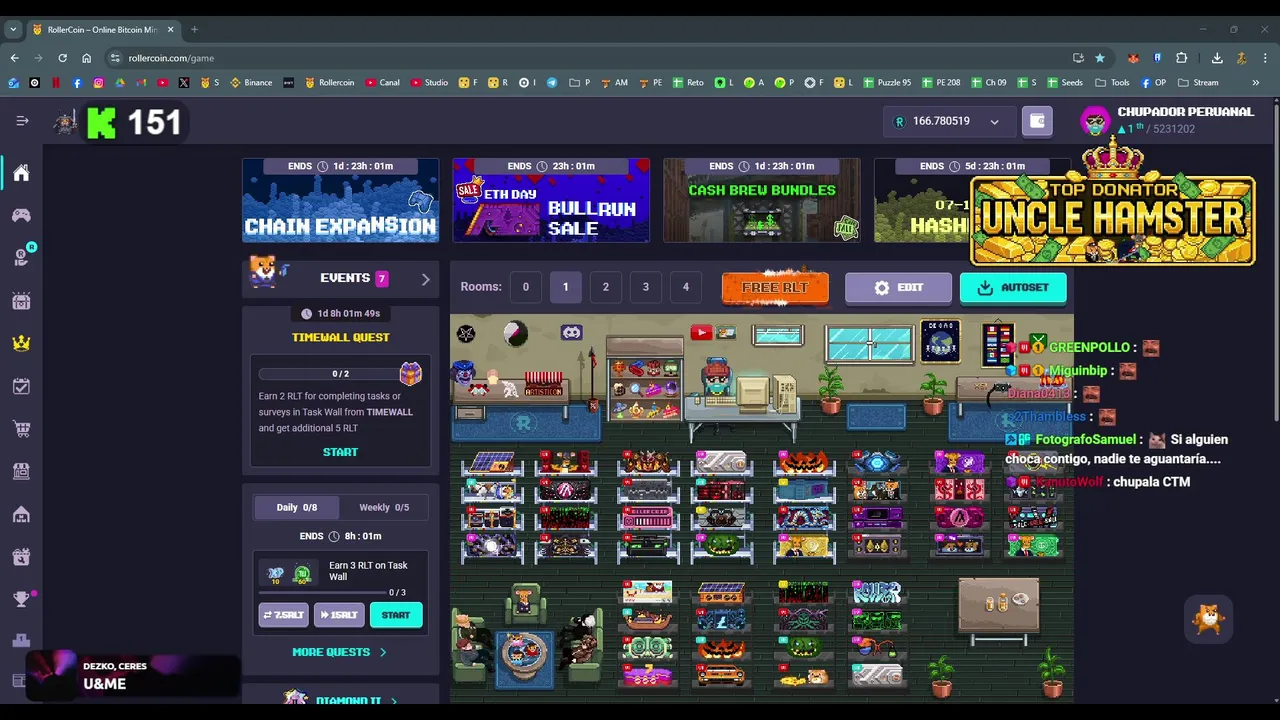The width and height of the screenshot is (1280, 720).
Task: Click the EDIT room button
Action: [898, 288]
